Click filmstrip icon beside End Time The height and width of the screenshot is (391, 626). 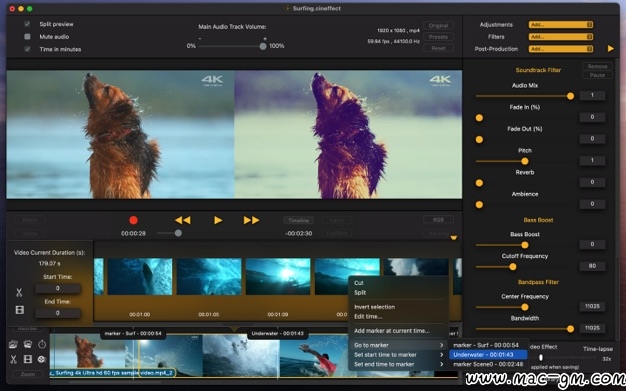tap(20, 310)
